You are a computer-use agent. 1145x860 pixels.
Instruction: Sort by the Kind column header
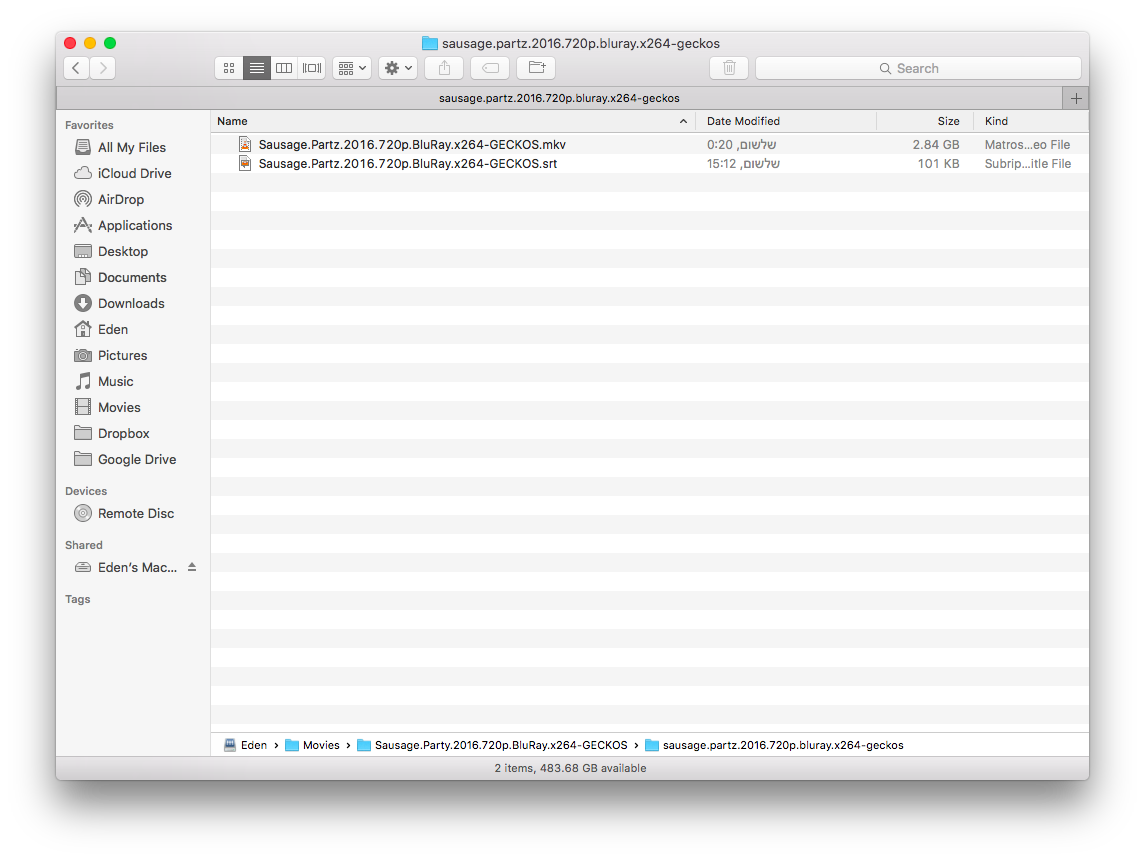[x=1031, y=121]
